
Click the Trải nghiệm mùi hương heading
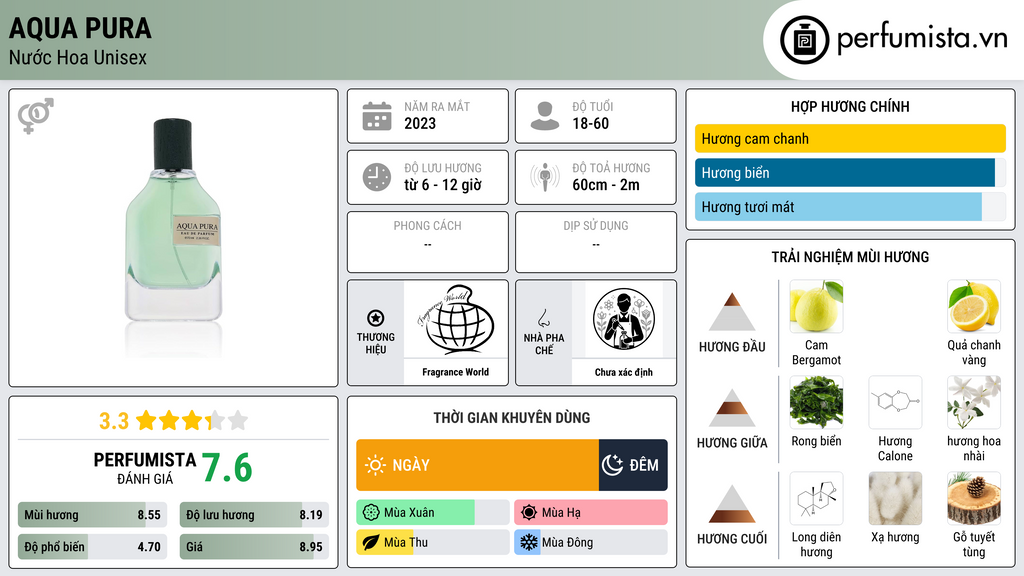pyautogui.click(x=850, y=257)
